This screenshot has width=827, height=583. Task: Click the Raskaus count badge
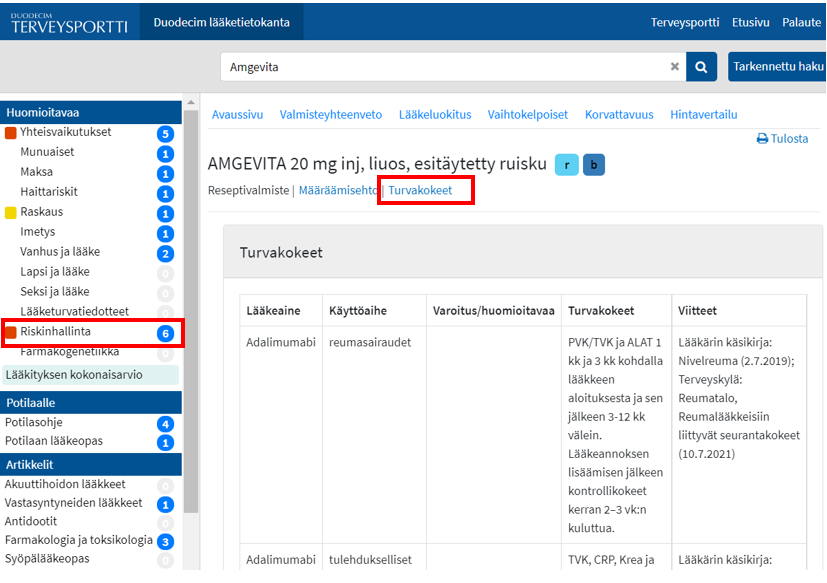click(x=166, y=214)
